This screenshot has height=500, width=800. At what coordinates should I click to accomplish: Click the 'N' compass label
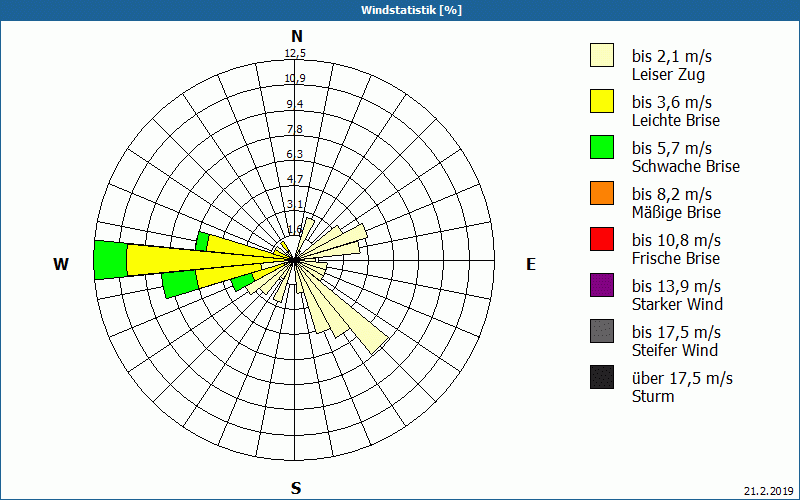click(x=297, y=36)
